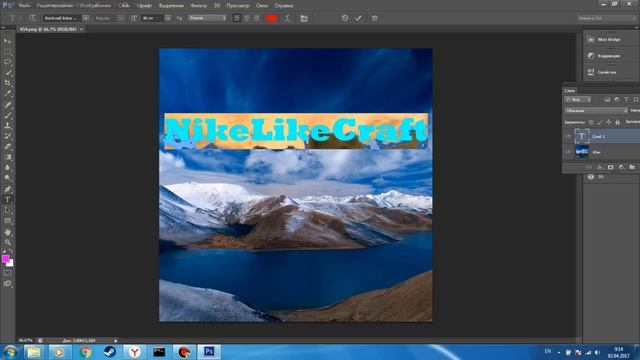Open the warped text dialog
Viewport: 640px width, 360px height.
(x=287, y=18)
